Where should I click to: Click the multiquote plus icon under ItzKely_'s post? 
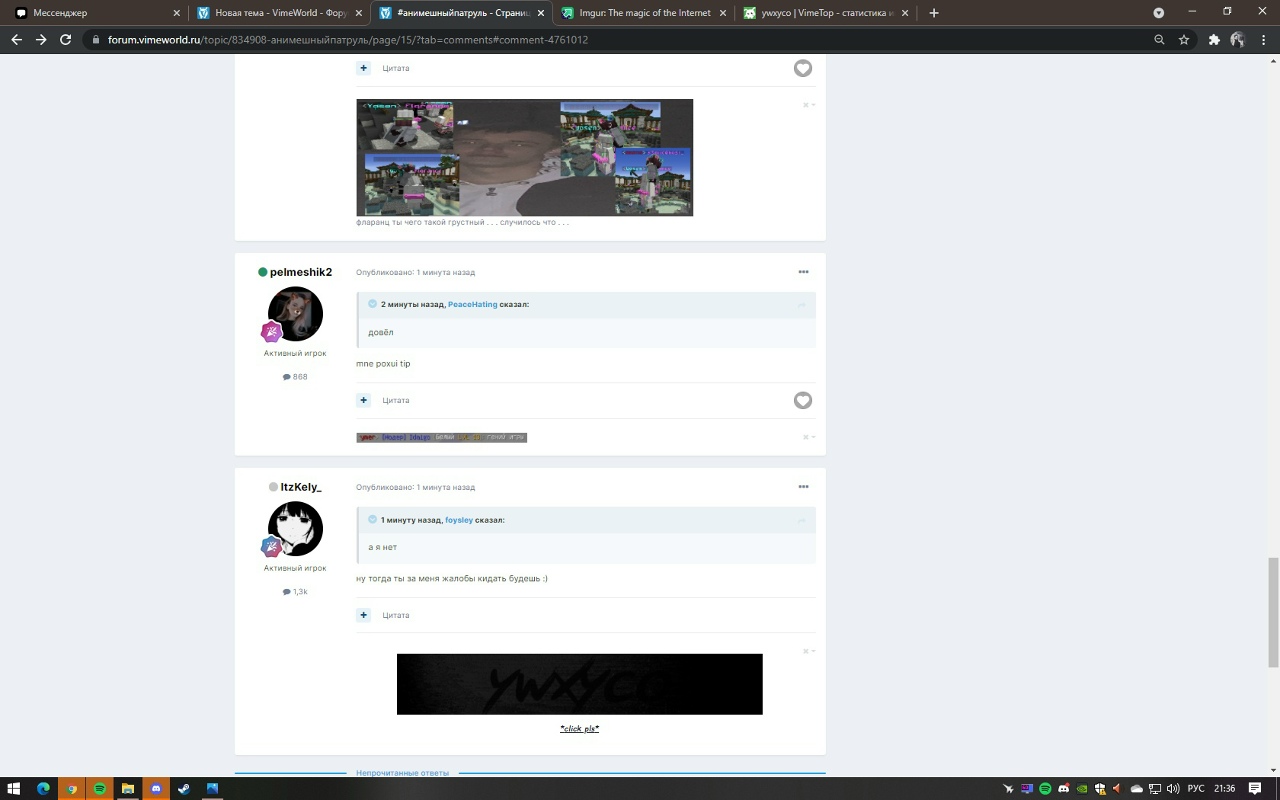(364, 615)
